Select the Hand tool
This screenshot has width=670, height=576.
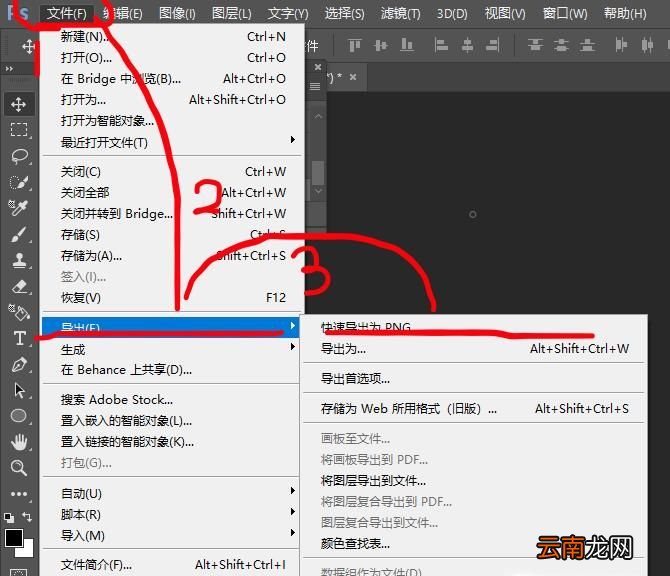tap(18, 442)
